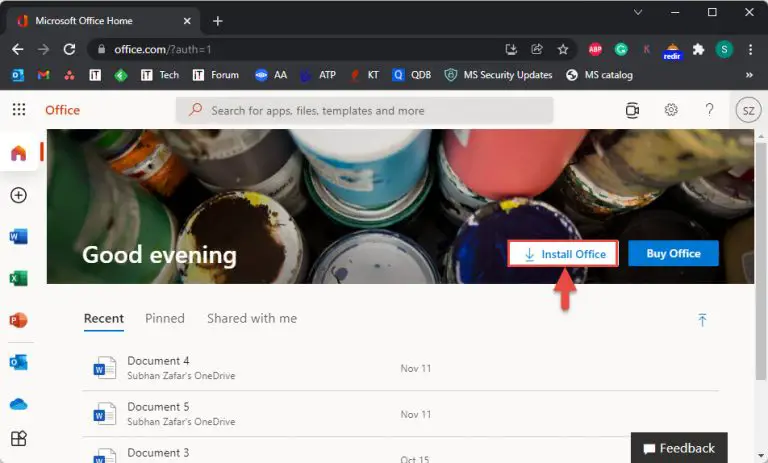The width and height of the screenshot is (768, 463).
Task: Open the Office settings gear
Action: (x=671, y=110)
